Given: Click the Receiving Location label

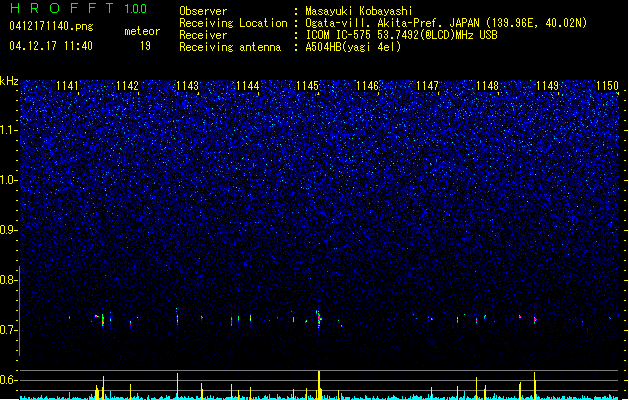Looking at the screenshot, I should click(x=233, y=23).
